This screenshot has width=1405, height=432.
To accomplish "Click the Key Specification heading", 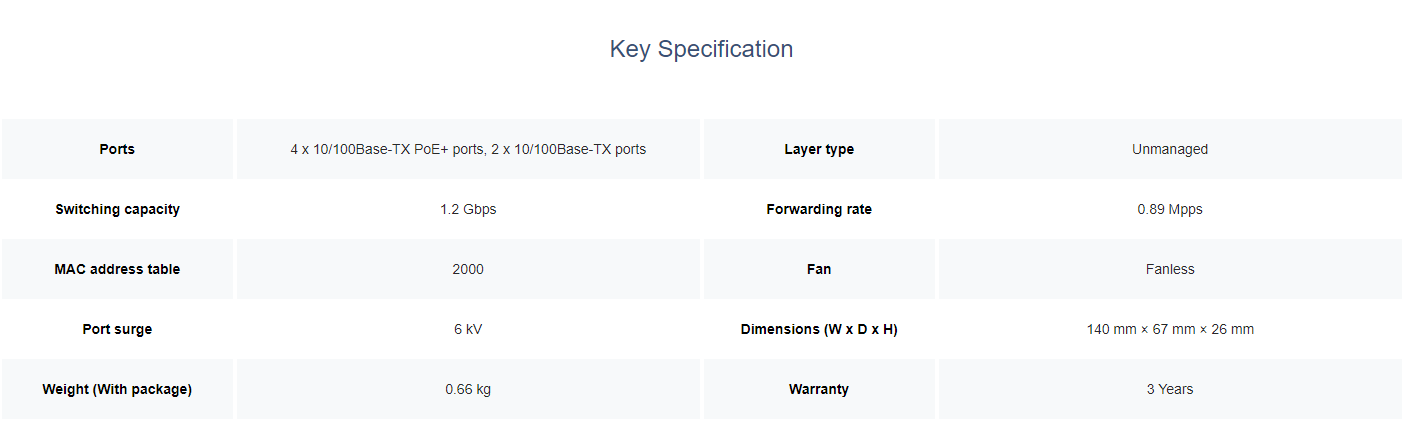I will coord(701,49).
